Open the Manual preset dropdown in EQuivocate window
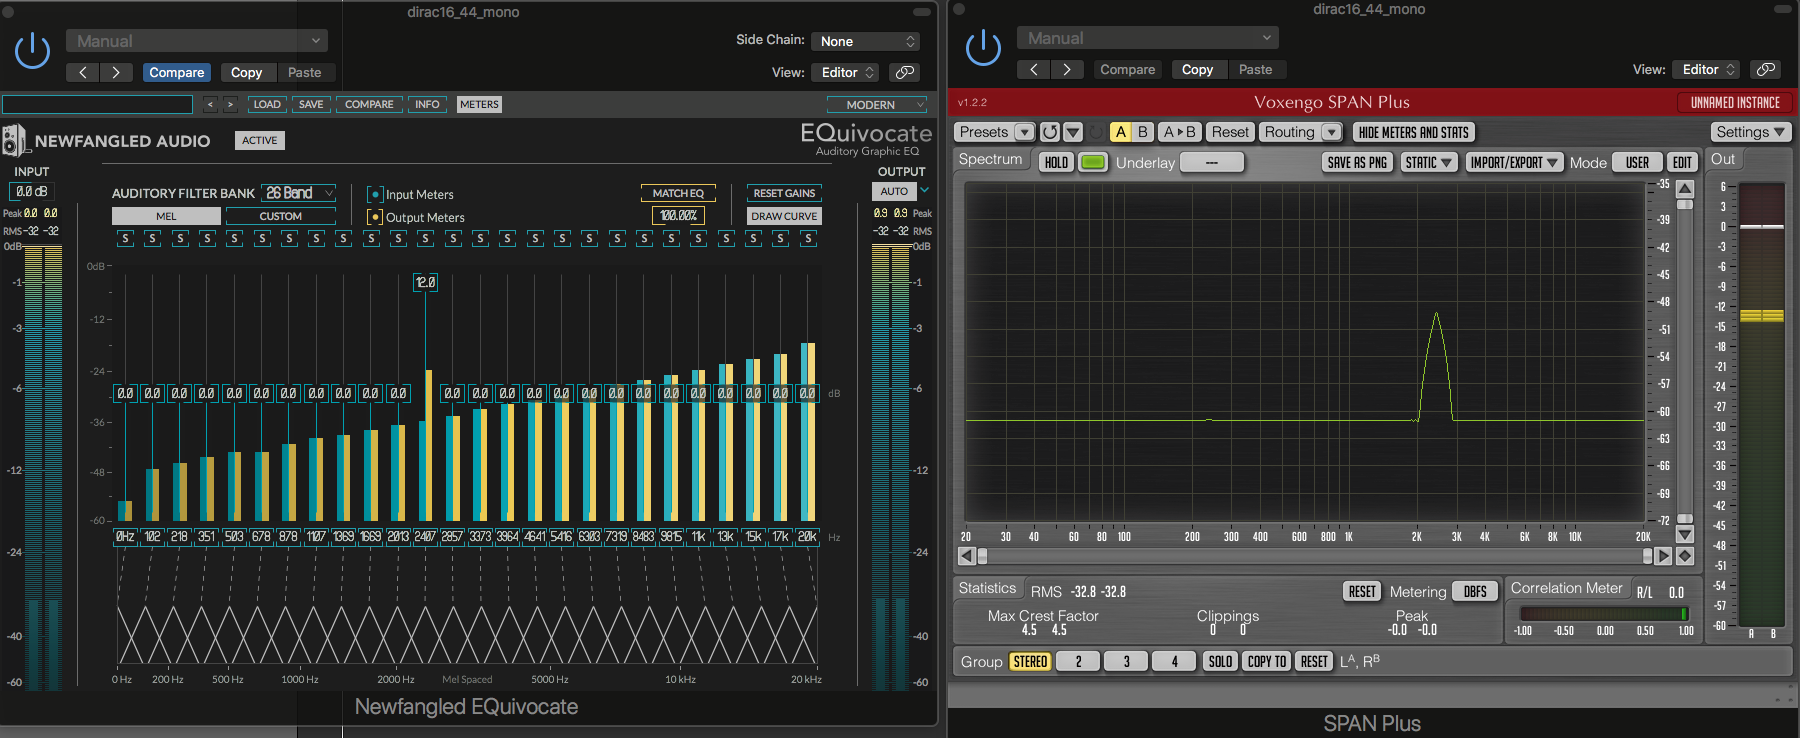Screen dimensions: 1800x738 tap(197, 41)
